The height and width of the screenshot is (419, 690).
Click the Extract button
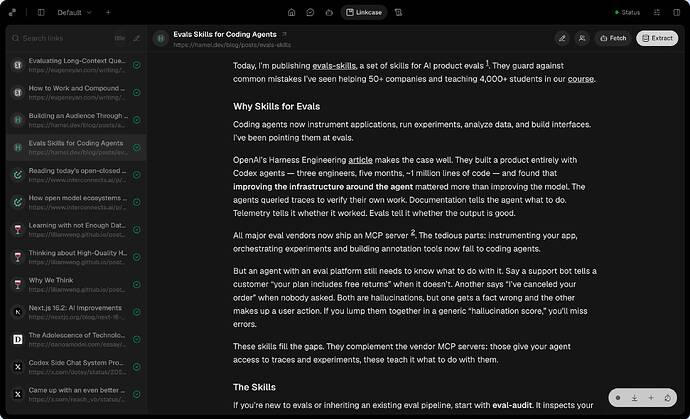point(657,38)
